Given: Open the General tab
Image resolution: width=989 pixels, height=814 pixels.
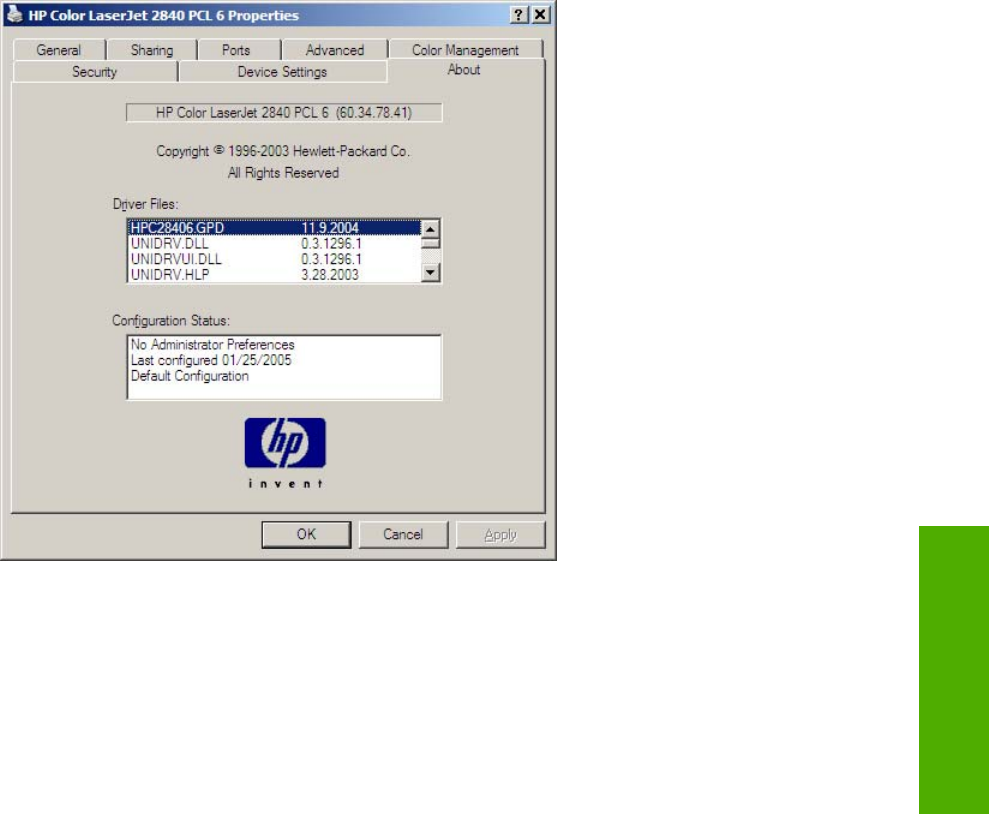Looking at the screenshot, I should tap(59, 50).
